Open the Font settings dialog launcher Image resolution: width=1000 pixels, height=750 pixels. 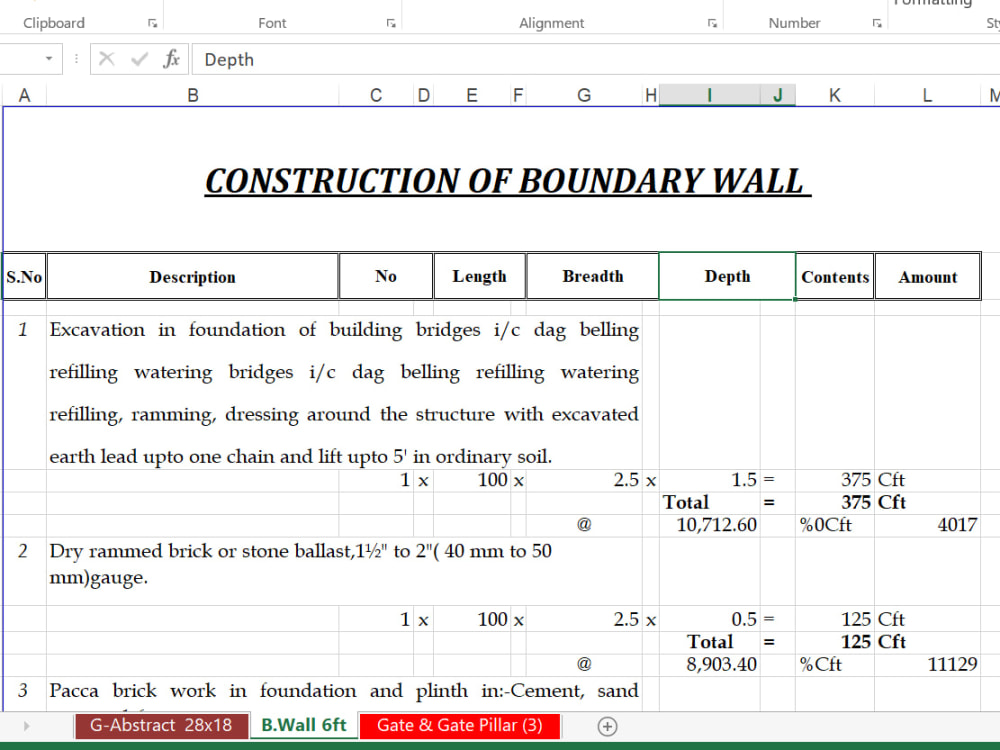[391, 24]
